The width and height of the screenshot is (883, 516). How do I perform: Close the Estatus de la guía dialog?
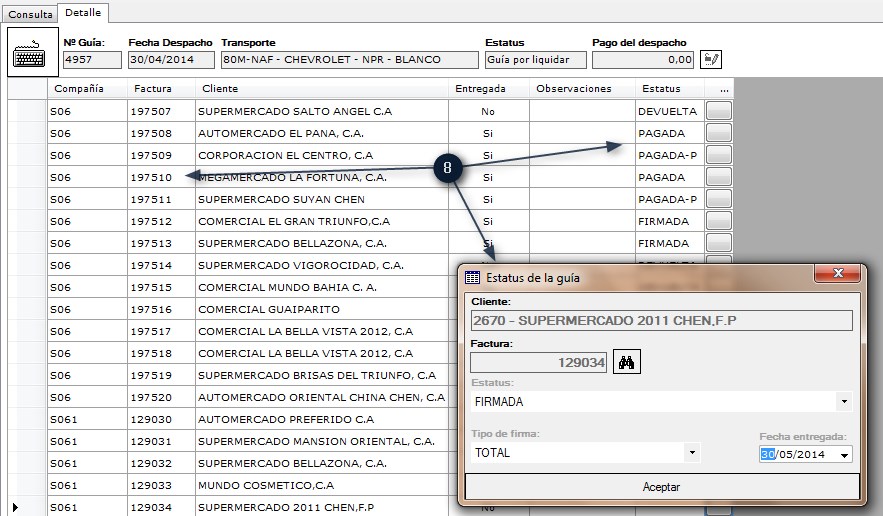tap(837, 273)
